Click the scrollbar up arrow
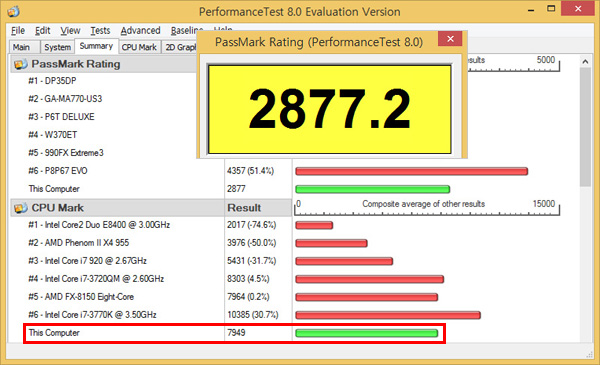This screenshot has height=365, width=600. 585,61
